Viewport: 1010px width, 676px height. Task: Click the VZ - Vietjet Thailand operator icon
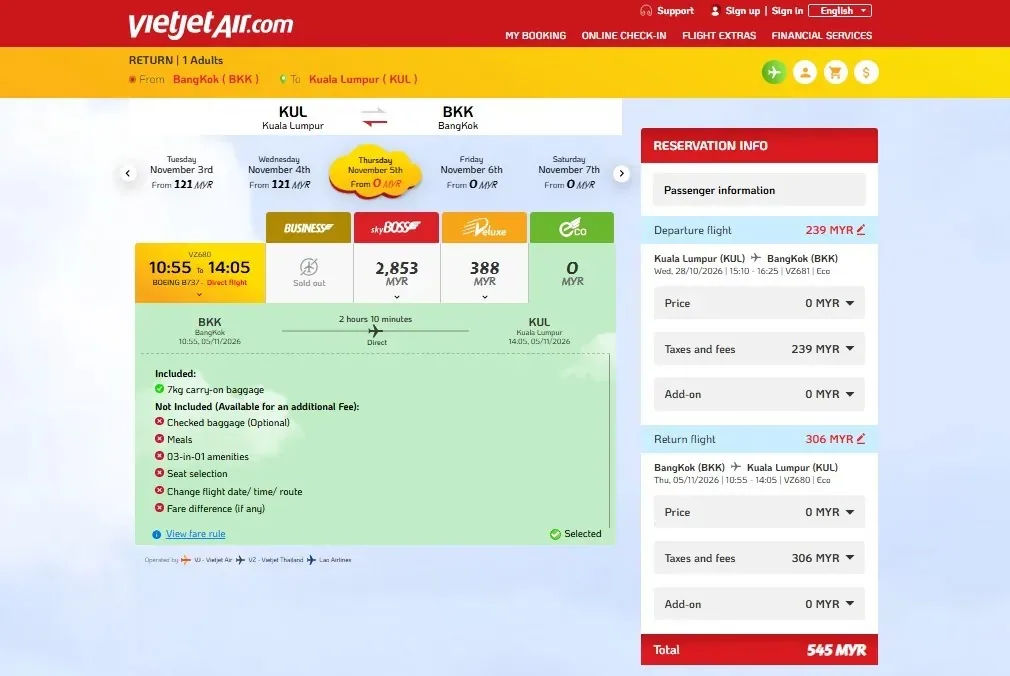click(240, 559)
